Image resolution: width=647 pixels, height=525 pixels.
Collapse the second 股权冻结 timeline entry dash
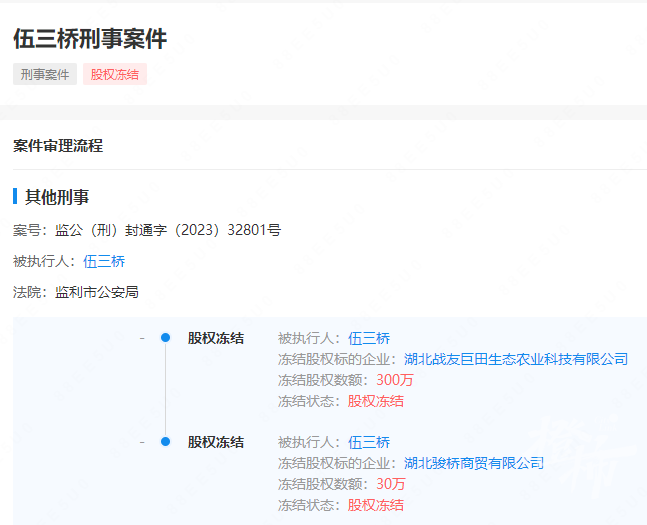click(142, 442)
